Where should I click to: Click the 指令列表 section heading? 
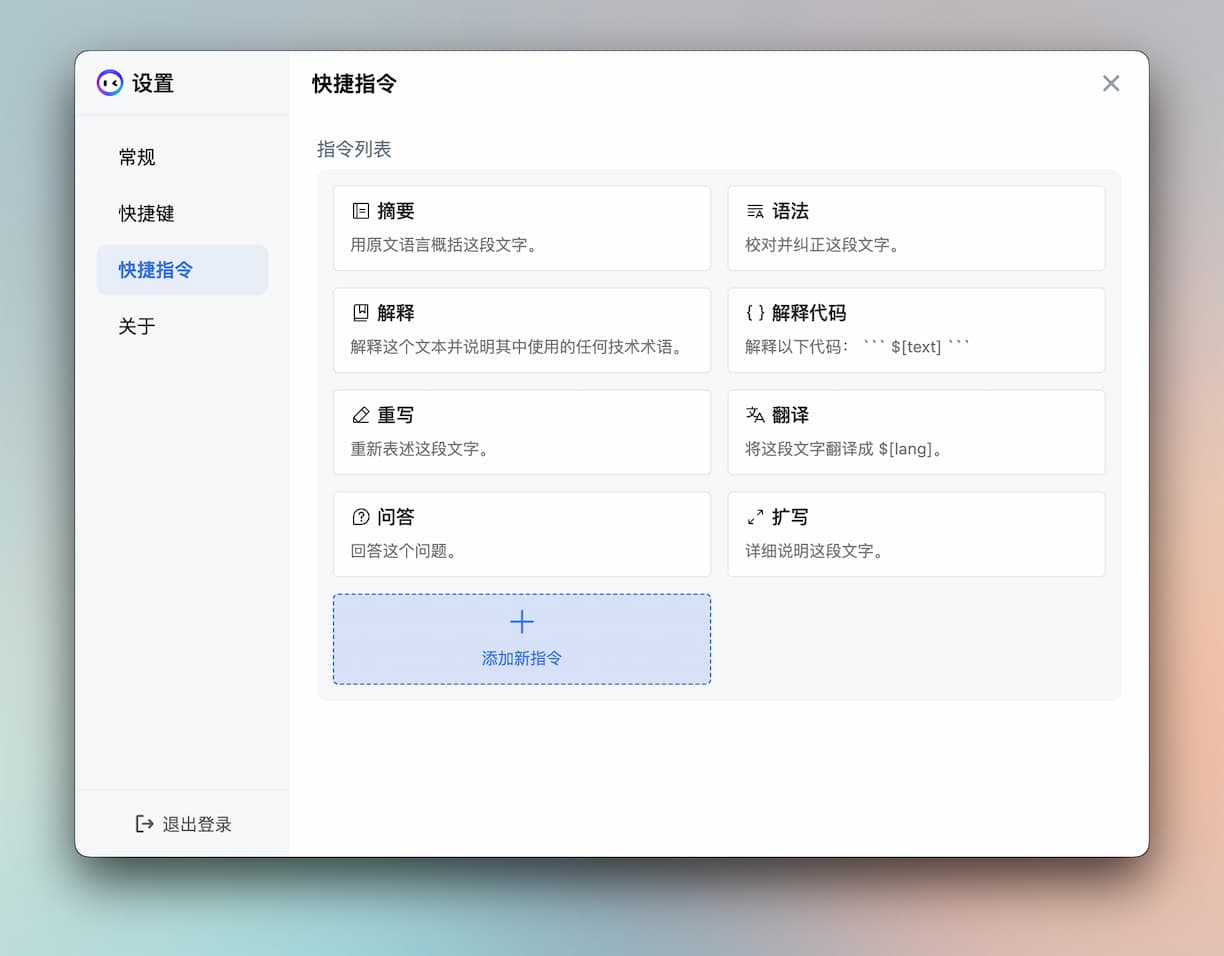pos(354,149)
